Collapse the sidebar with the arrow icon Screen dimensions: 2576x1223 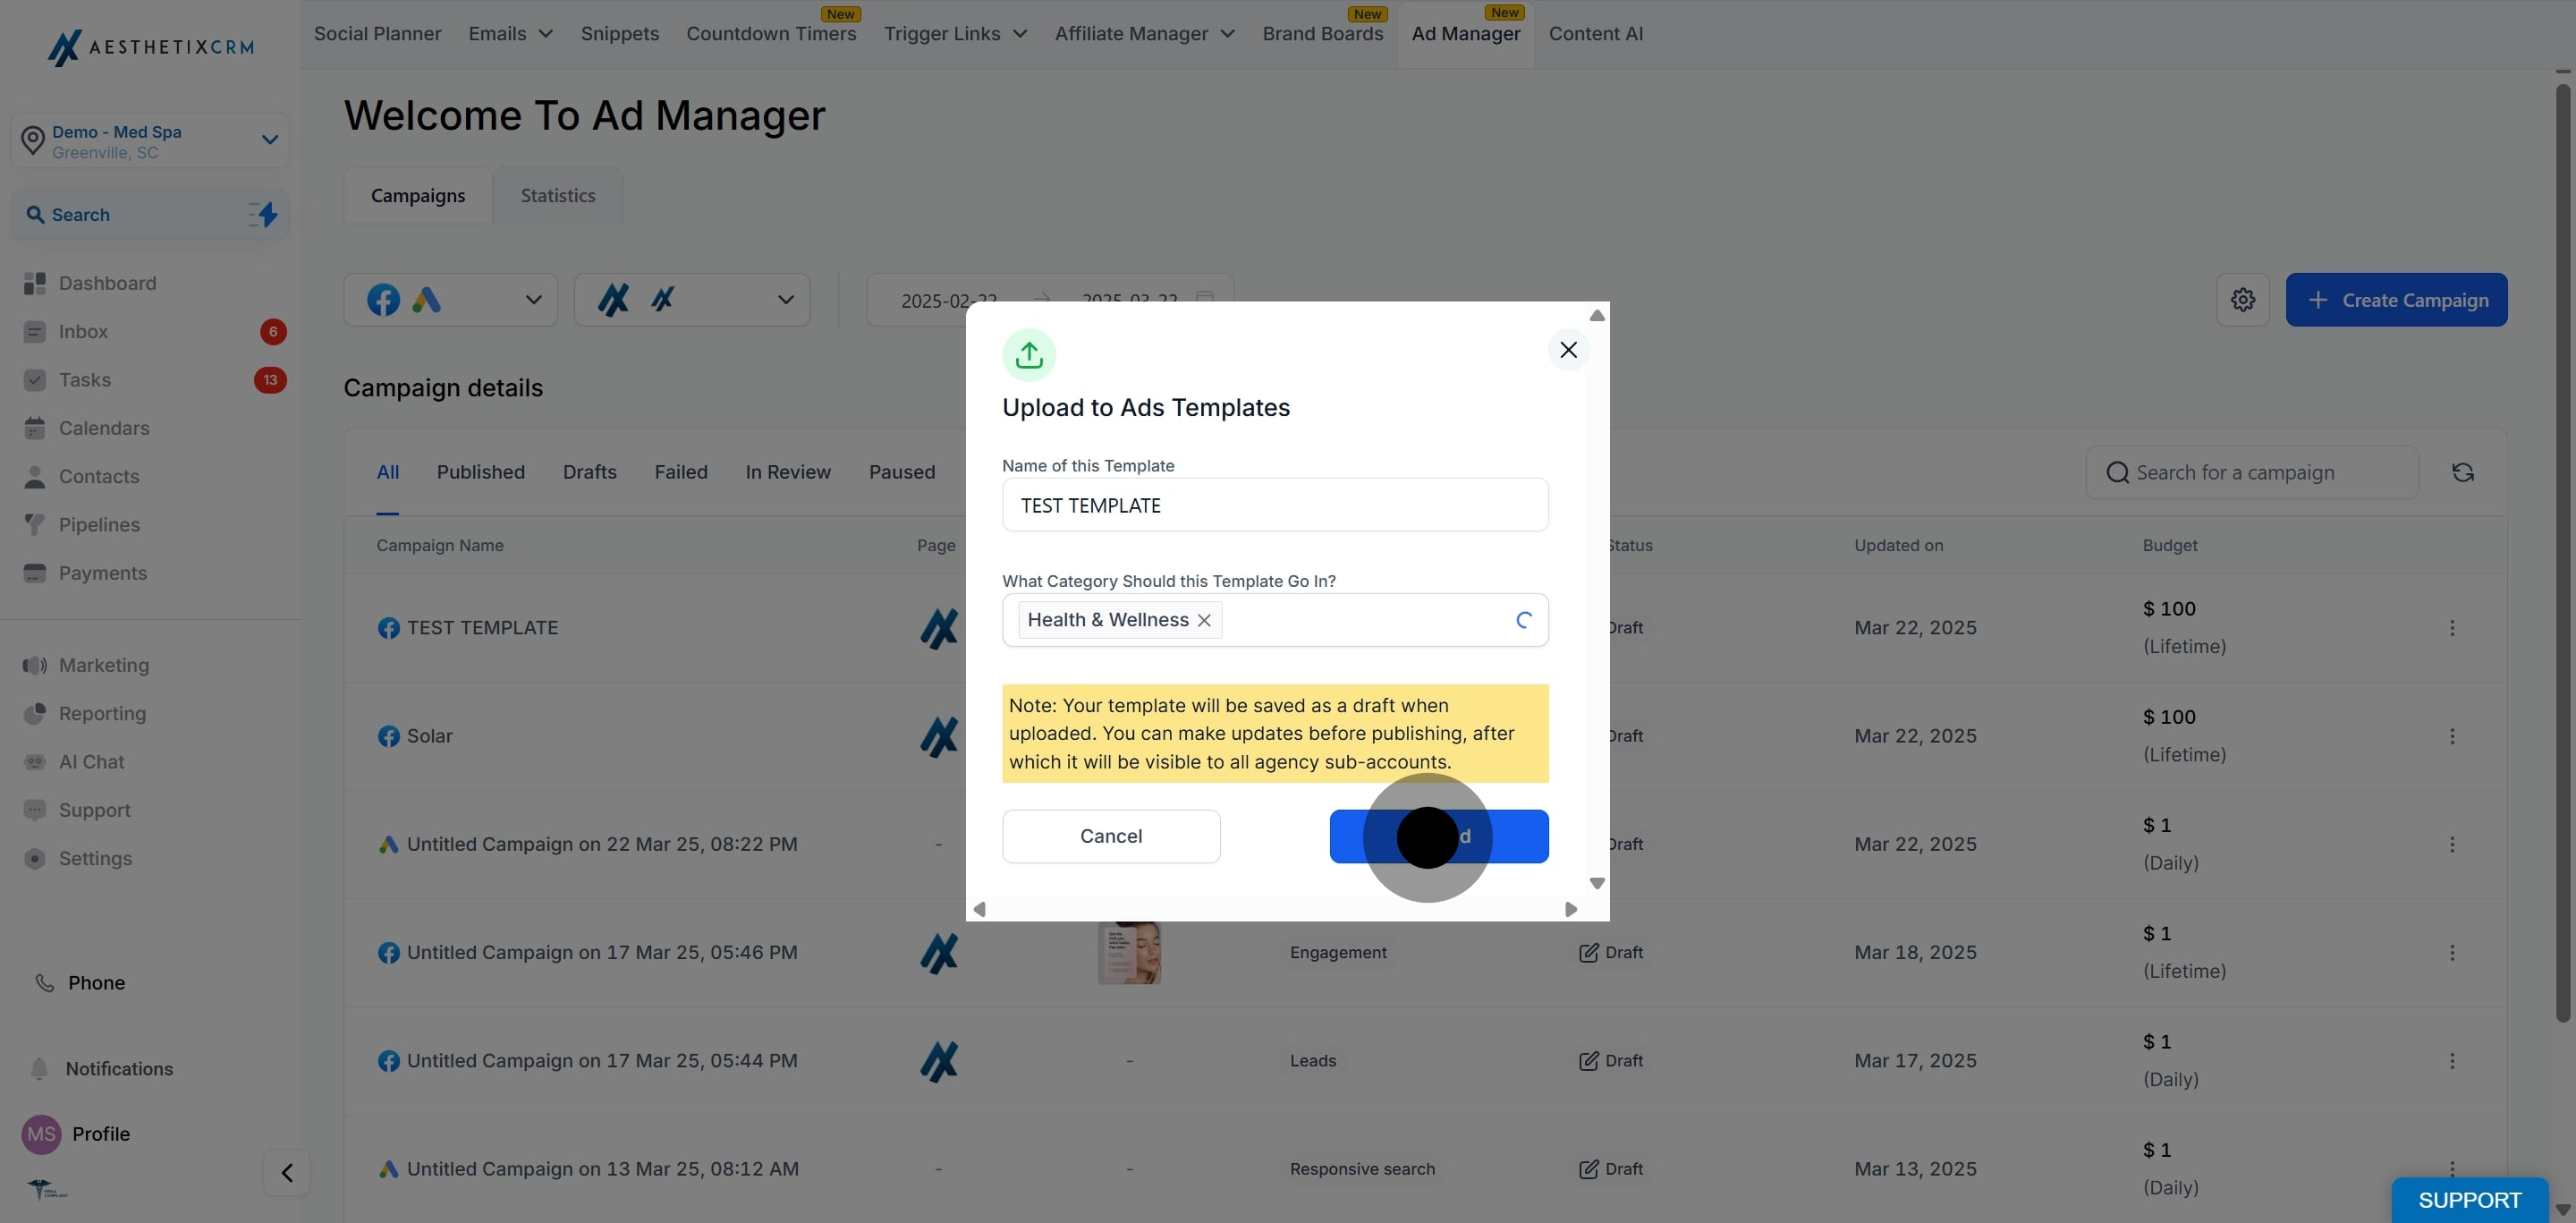click(287, 1172)
